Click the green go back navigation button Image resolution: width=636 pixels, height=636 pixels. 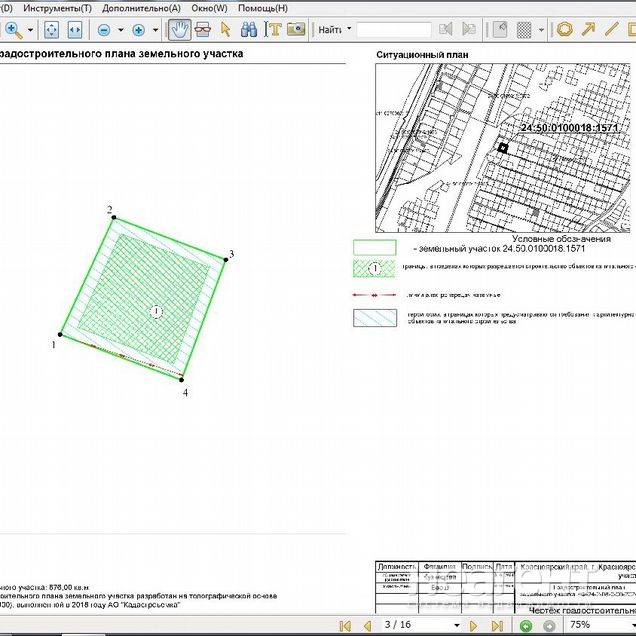[526, 625]
